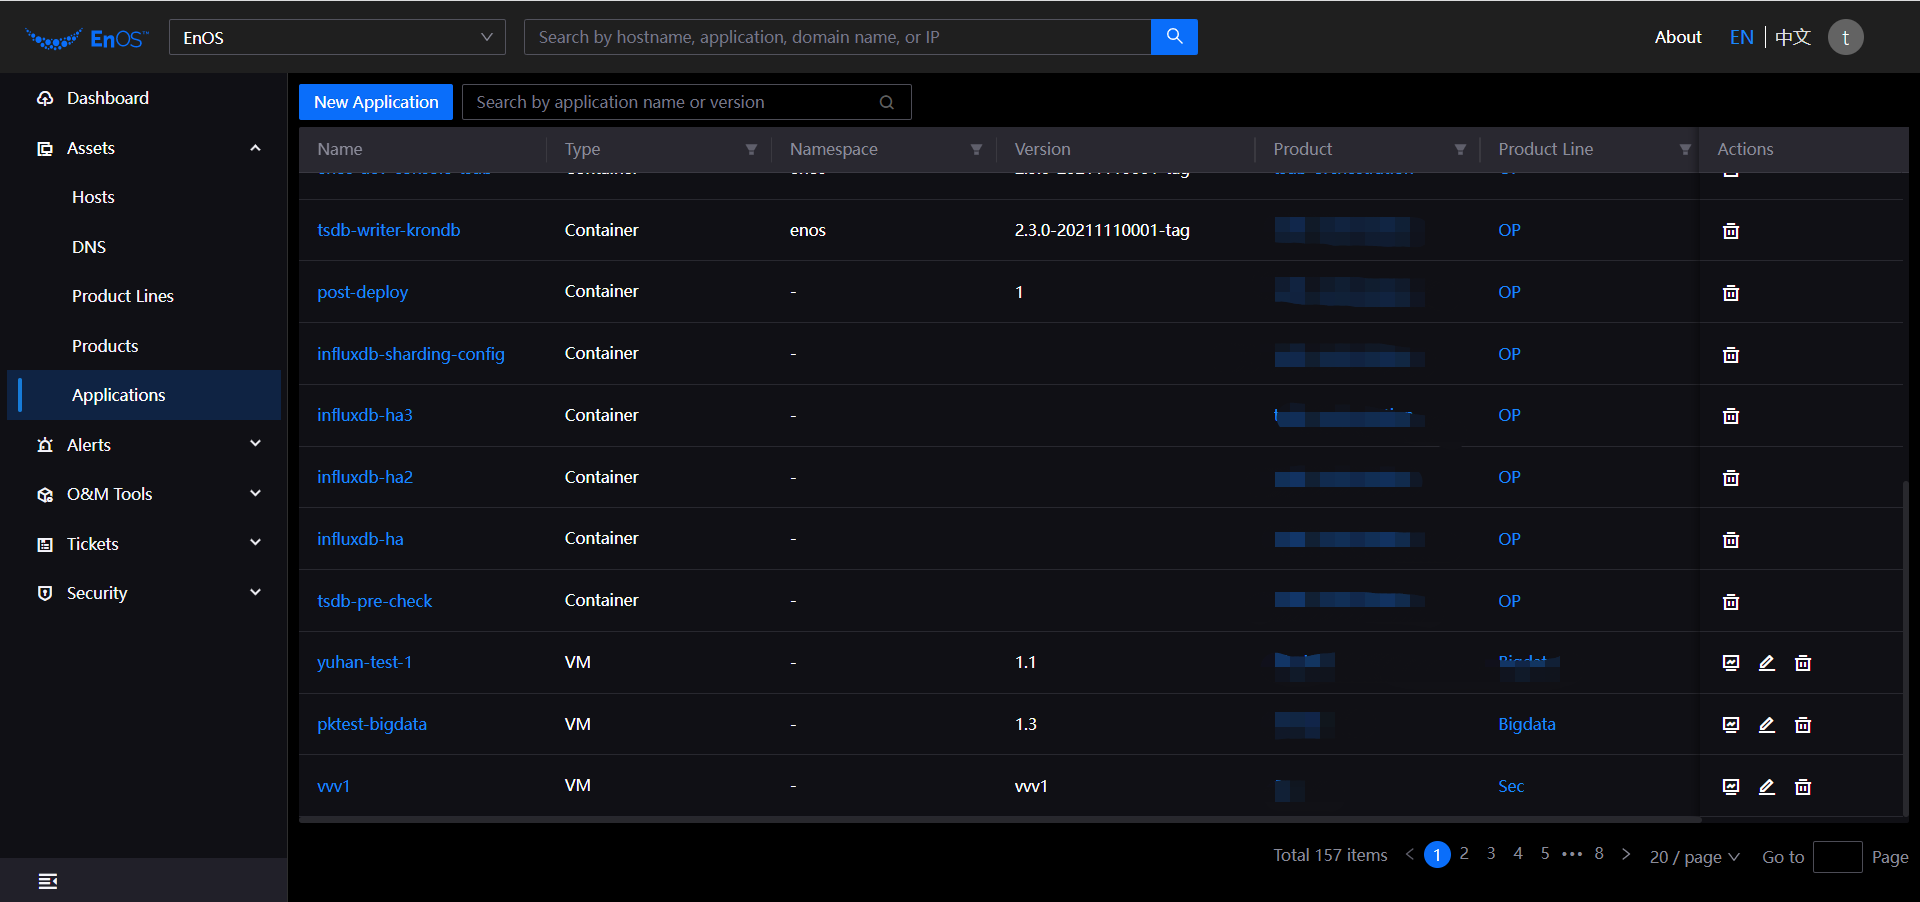Click the Go to page number box
1920x902 pixels.
[x=1837, y=857]
